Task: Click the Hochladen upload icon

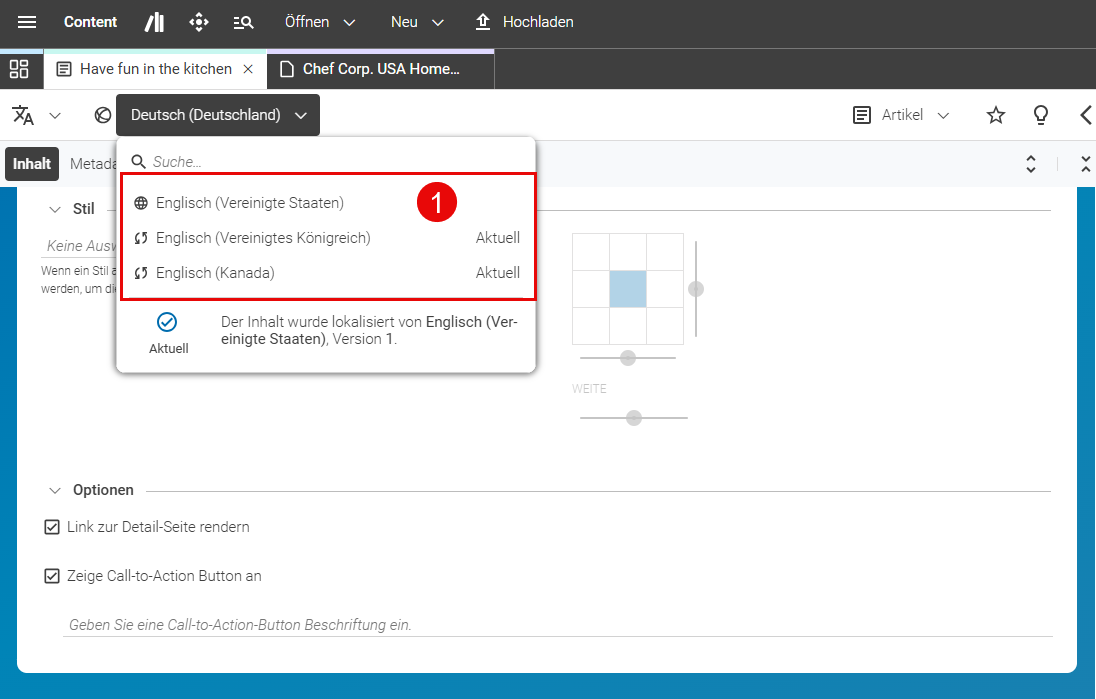Action: pos(482,22)
